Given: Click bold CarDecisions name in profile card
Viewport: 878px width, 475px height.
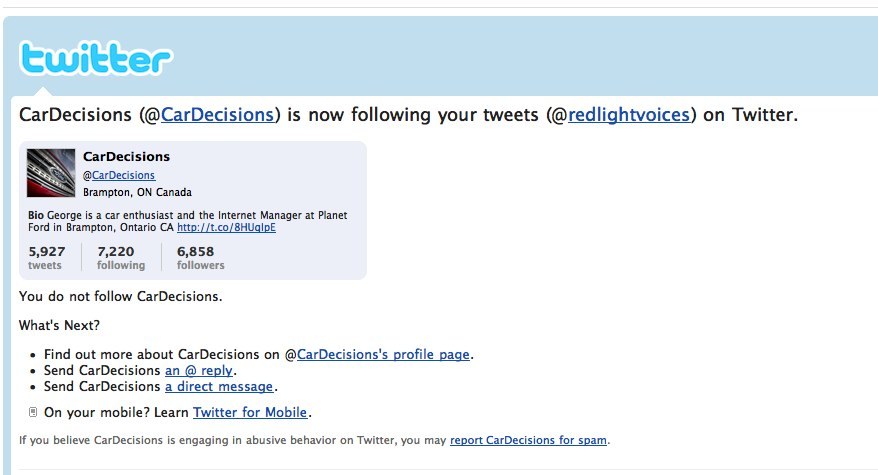Looking at the screenshot, I should [x=126, y=157].
